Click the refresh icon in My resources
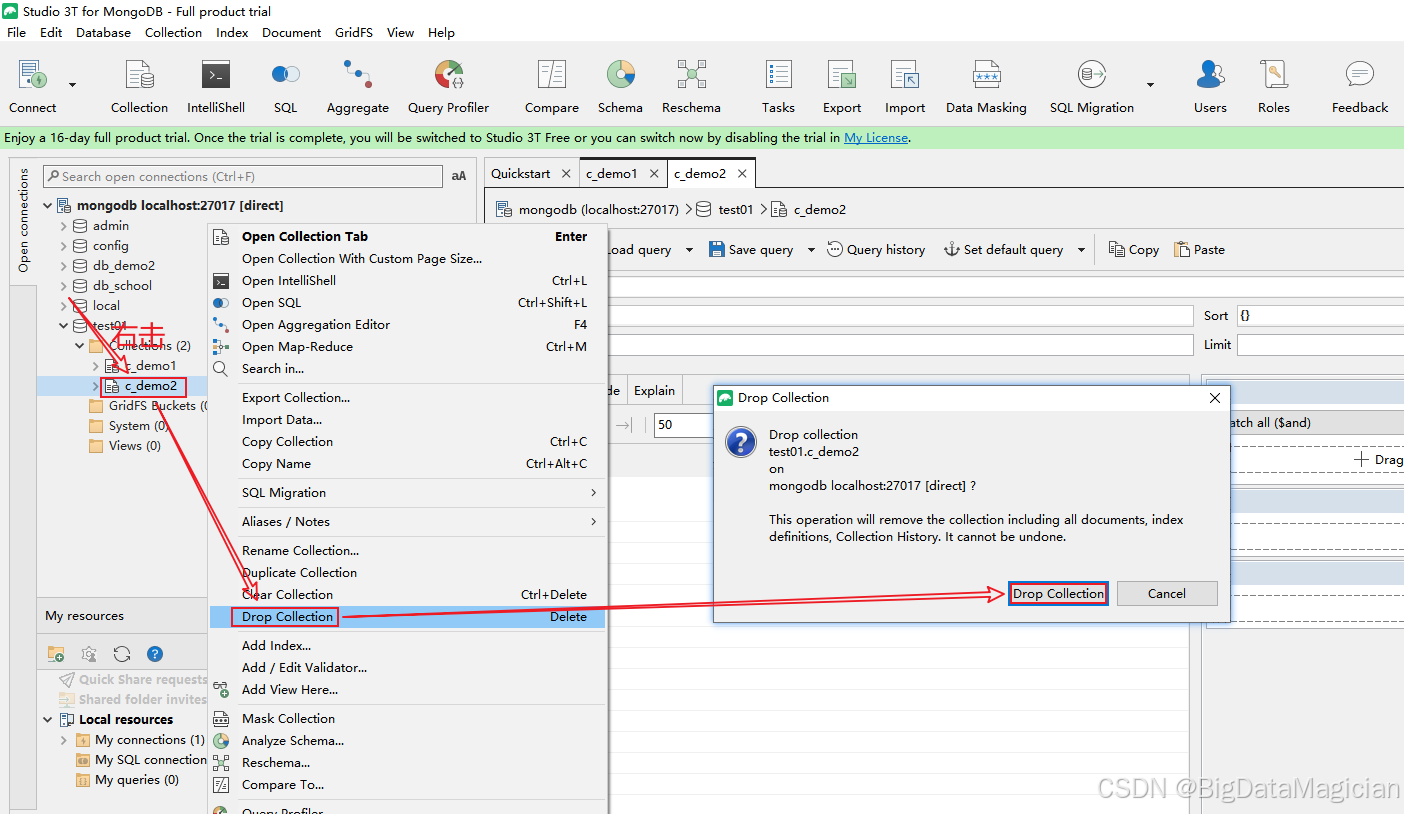 122,654
